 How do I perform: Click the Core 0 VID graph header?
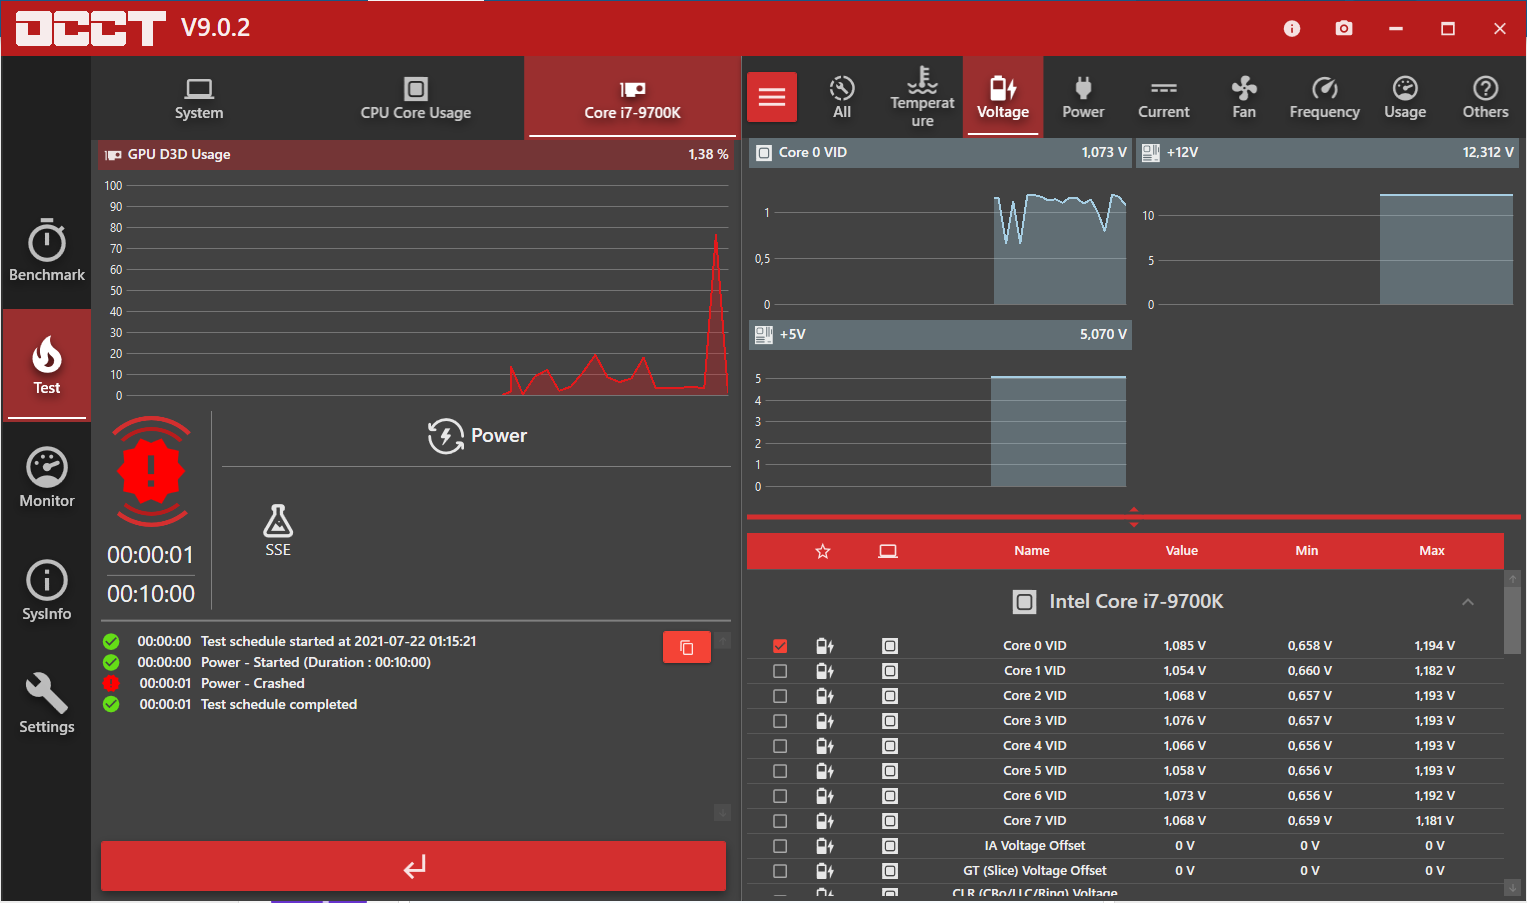940,153
